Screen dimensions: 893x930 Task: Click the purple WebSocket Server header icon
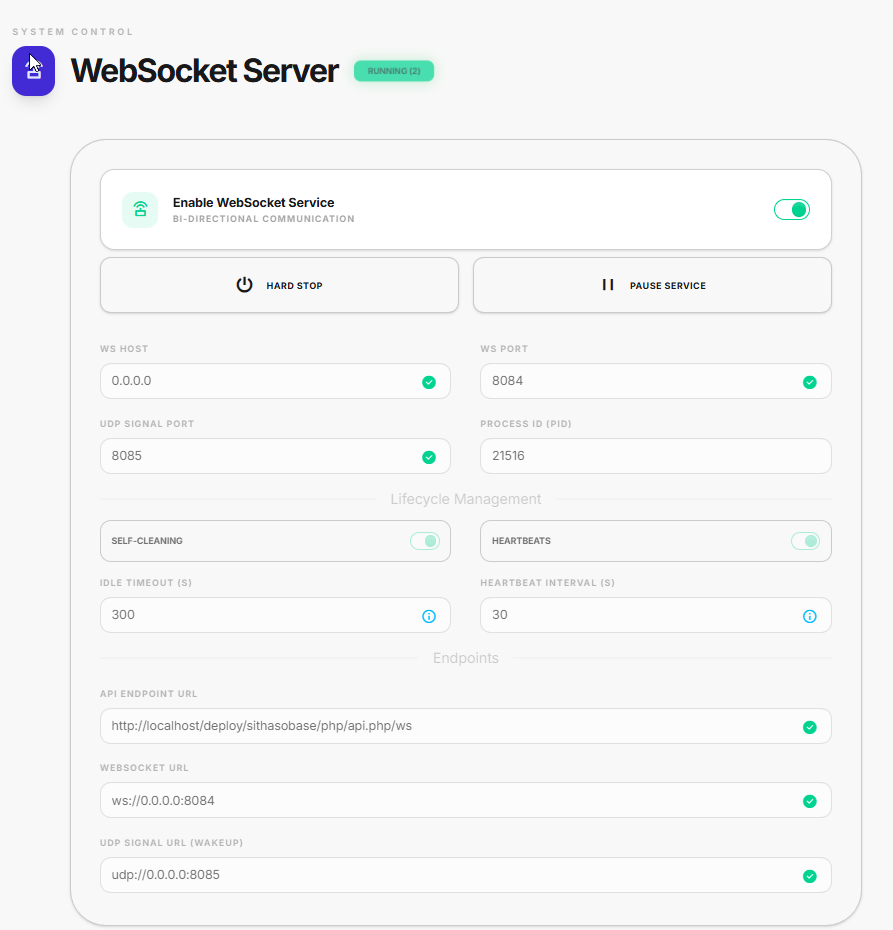point(33,71)
